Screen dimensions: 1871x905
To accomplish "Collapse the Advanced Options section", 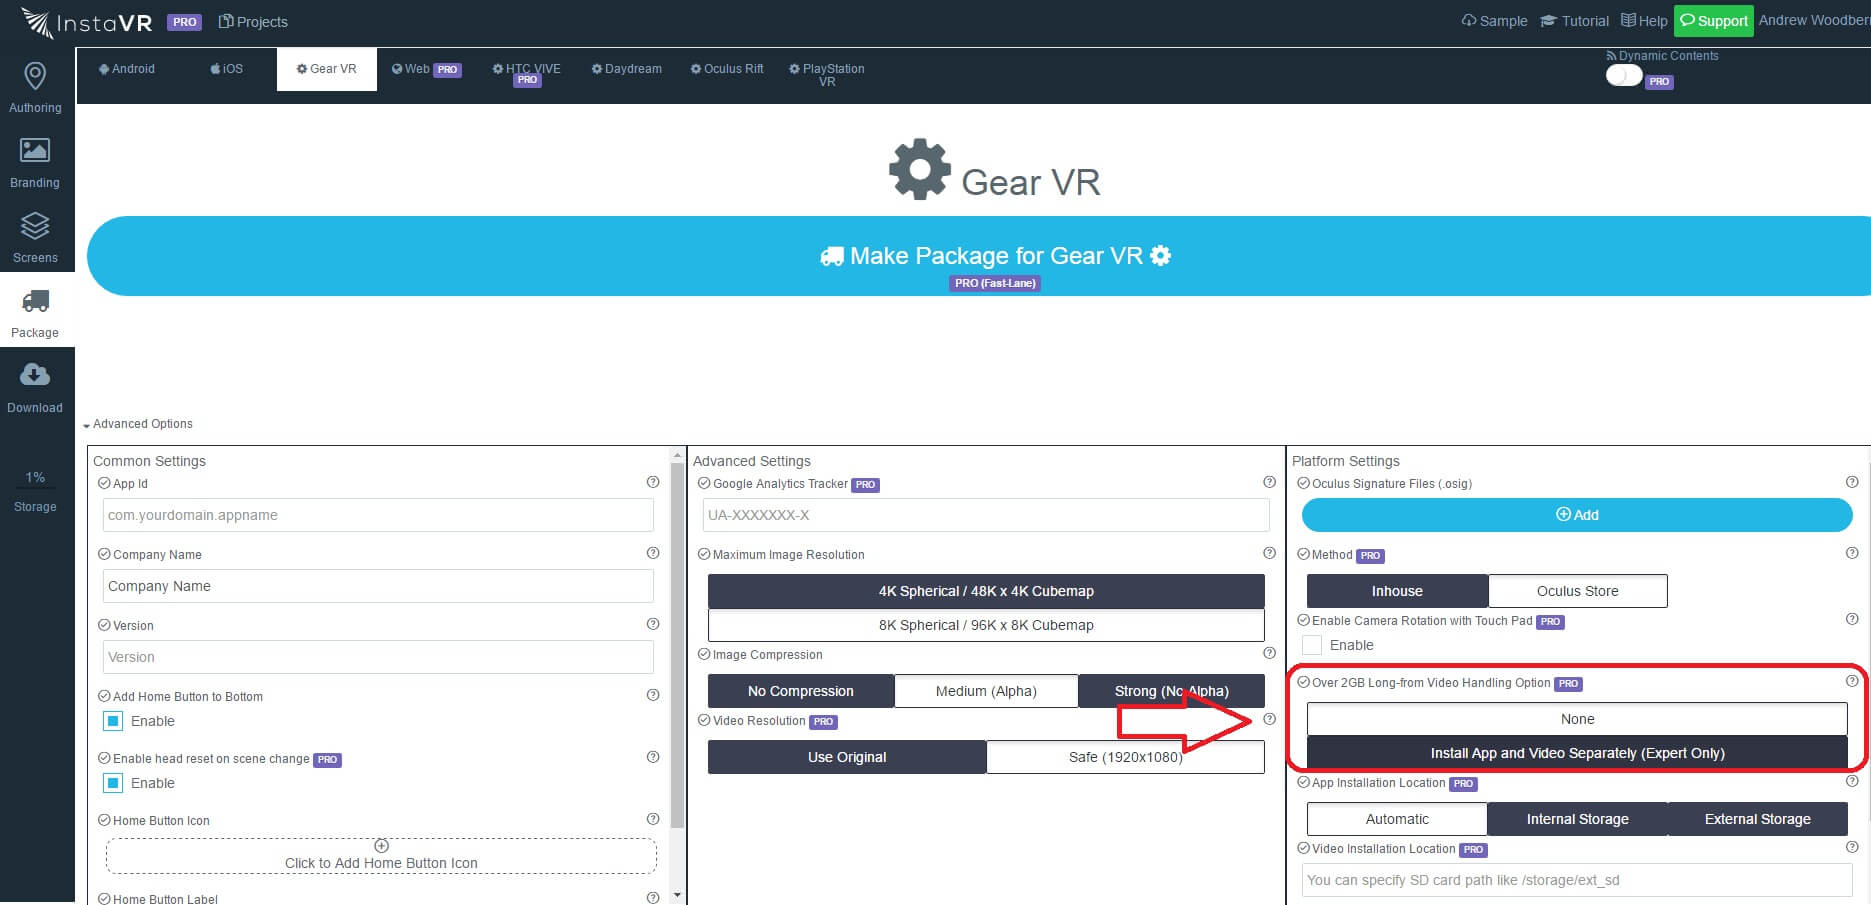I will pos(138,424).
